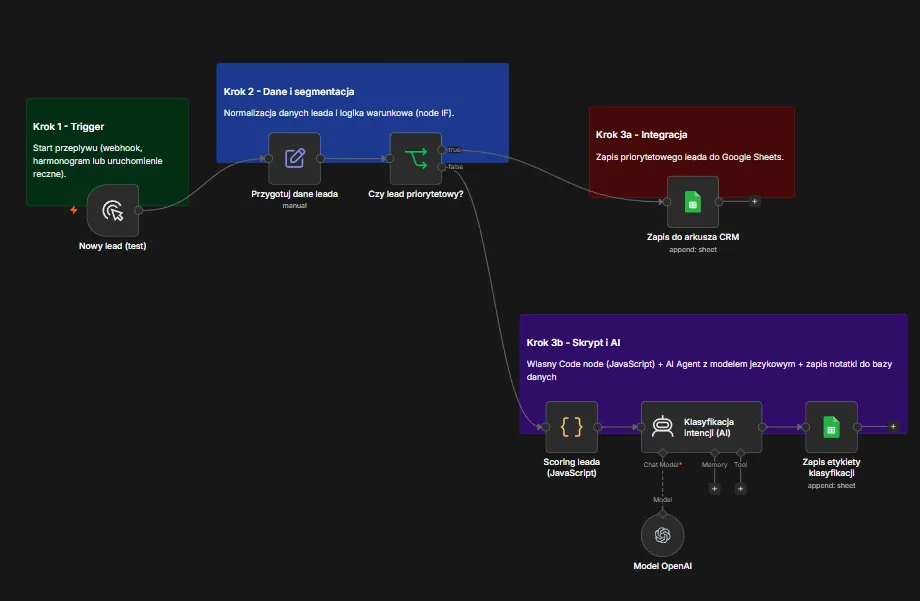Open the Klasyfikacja intencji (AI) agent node
The image size is (920, 601).
point(702,427)
